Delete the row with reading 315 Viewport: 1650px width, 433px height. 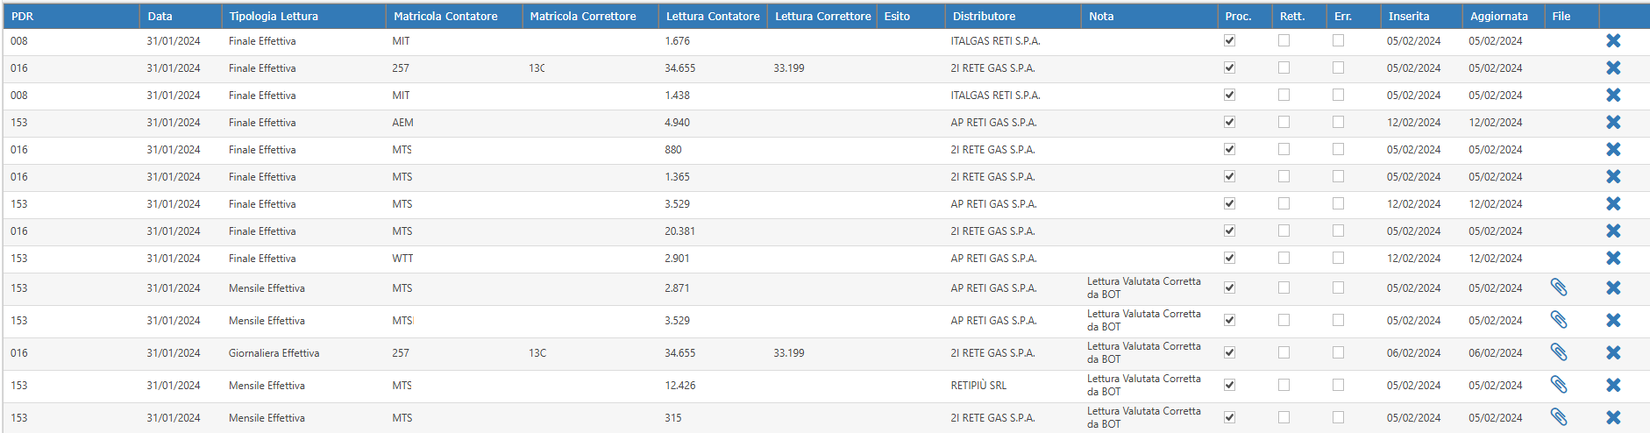click(1613, 418)
